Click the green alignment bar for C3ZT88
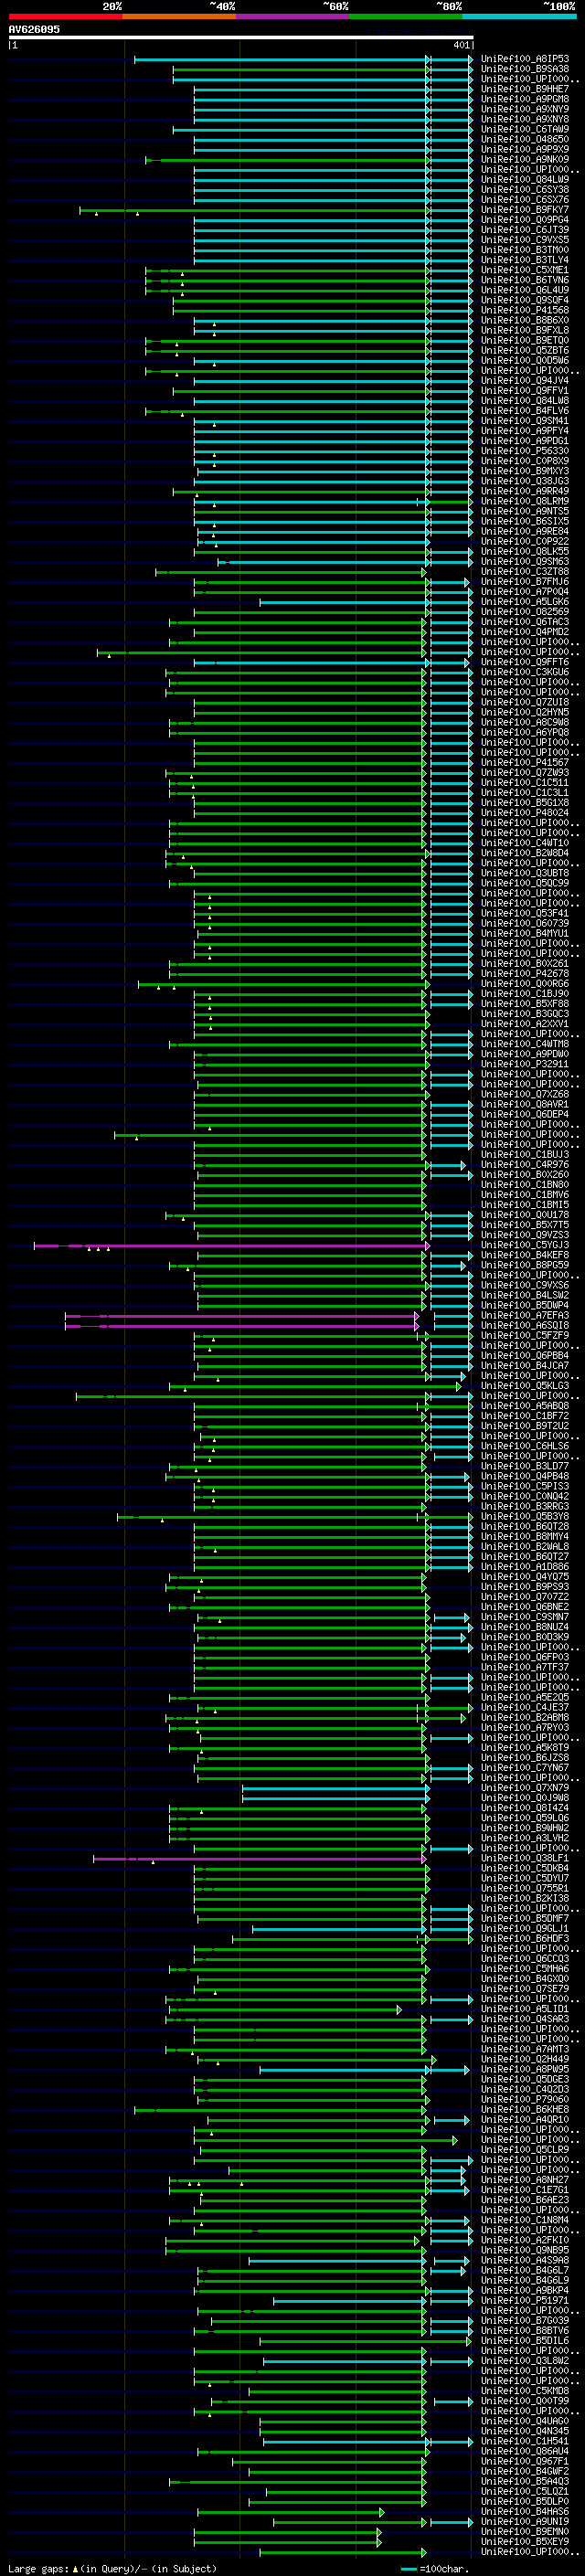The width and height of the screenshot is (585, 2576). click(290, 571)
